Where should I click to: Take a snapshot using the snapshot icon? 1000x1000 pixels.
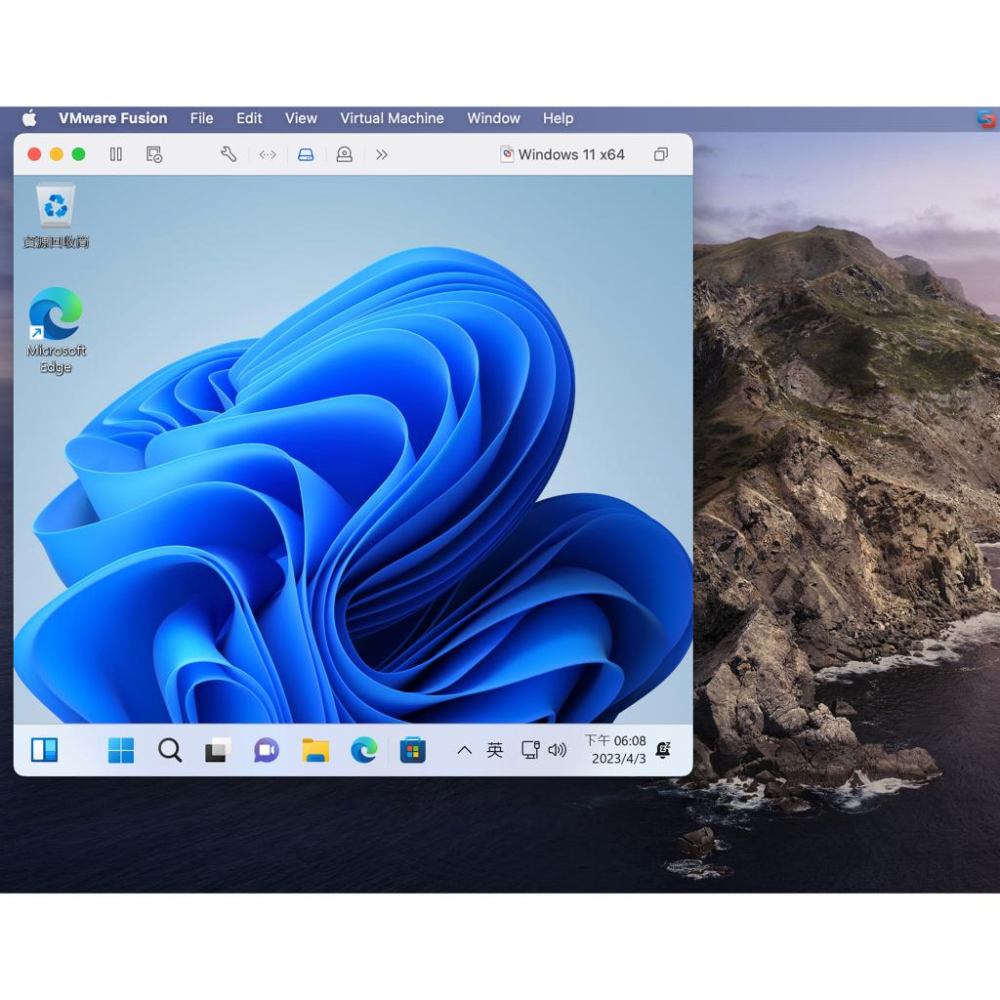[x=152, y=154]
